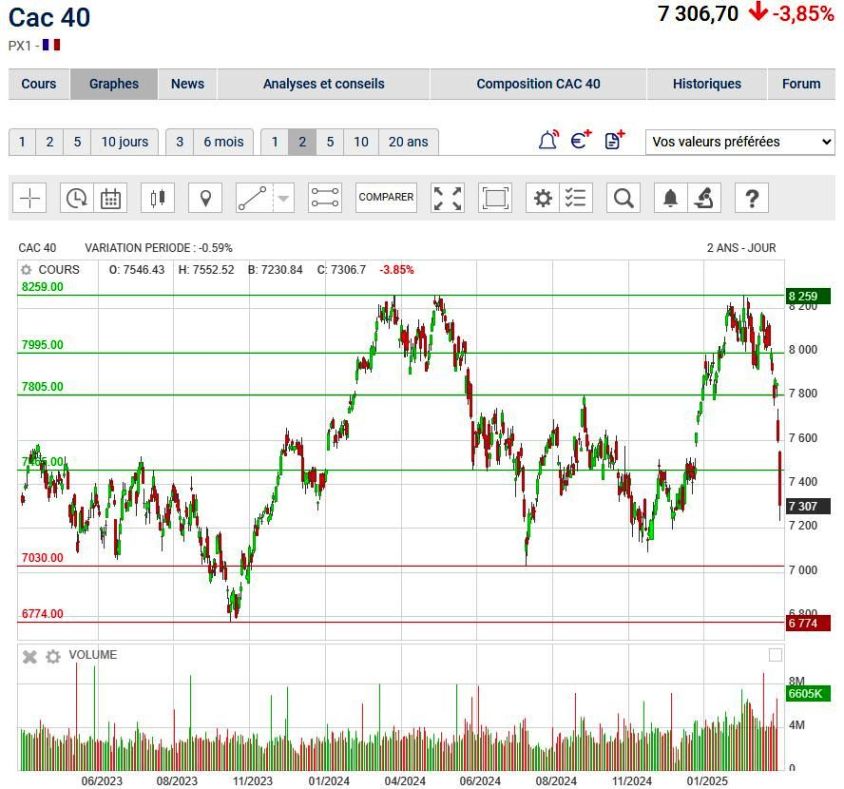This screenshot has width=844, height=789.
Task: Close the VOLUME panel with X
Action: click(x=30, y=657)
